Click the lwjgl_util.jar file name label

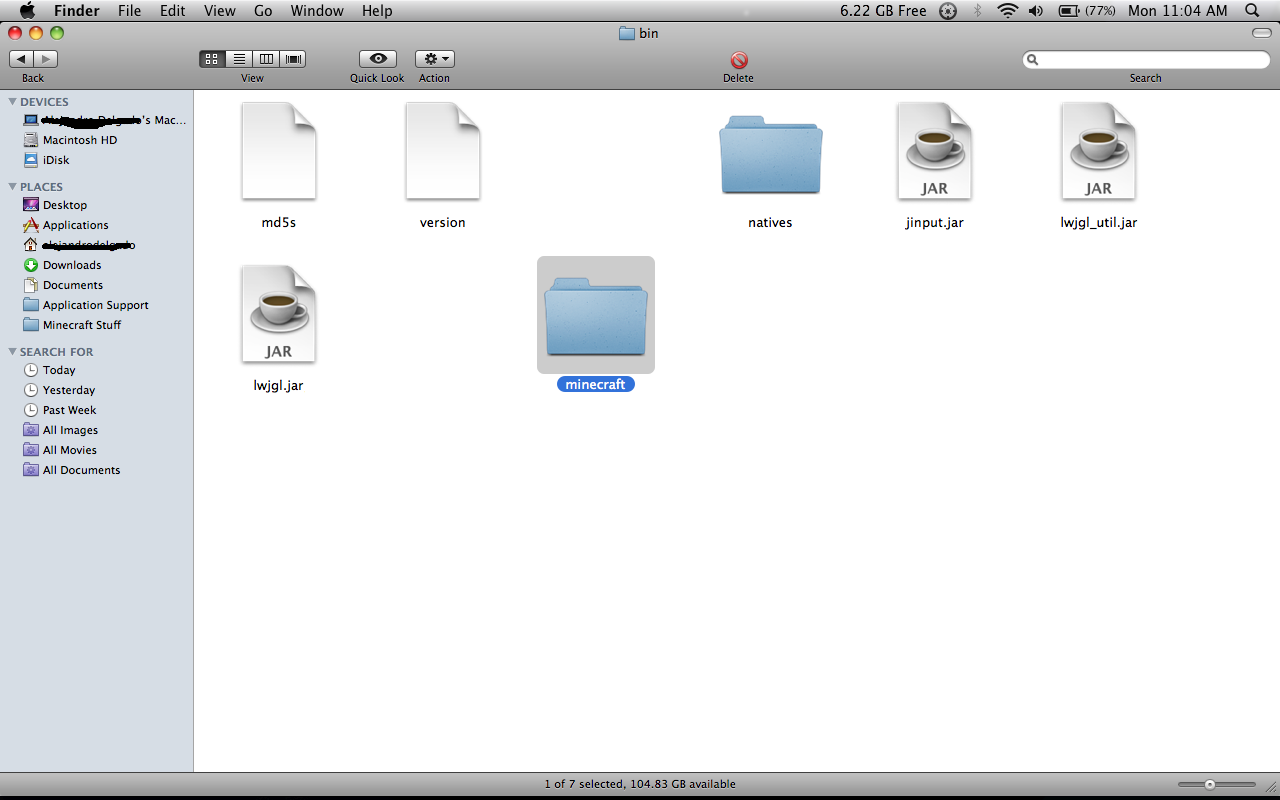pyautogui.click(x=1099, y=223)
